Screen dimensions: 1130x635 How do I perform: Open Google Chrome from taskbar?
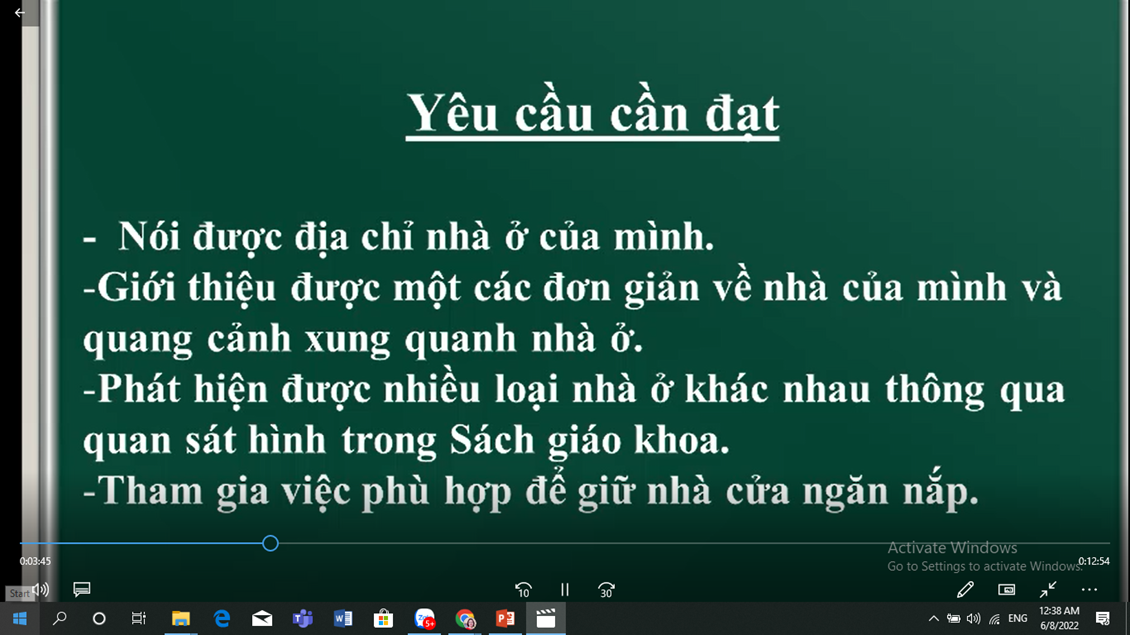[465, 619]
